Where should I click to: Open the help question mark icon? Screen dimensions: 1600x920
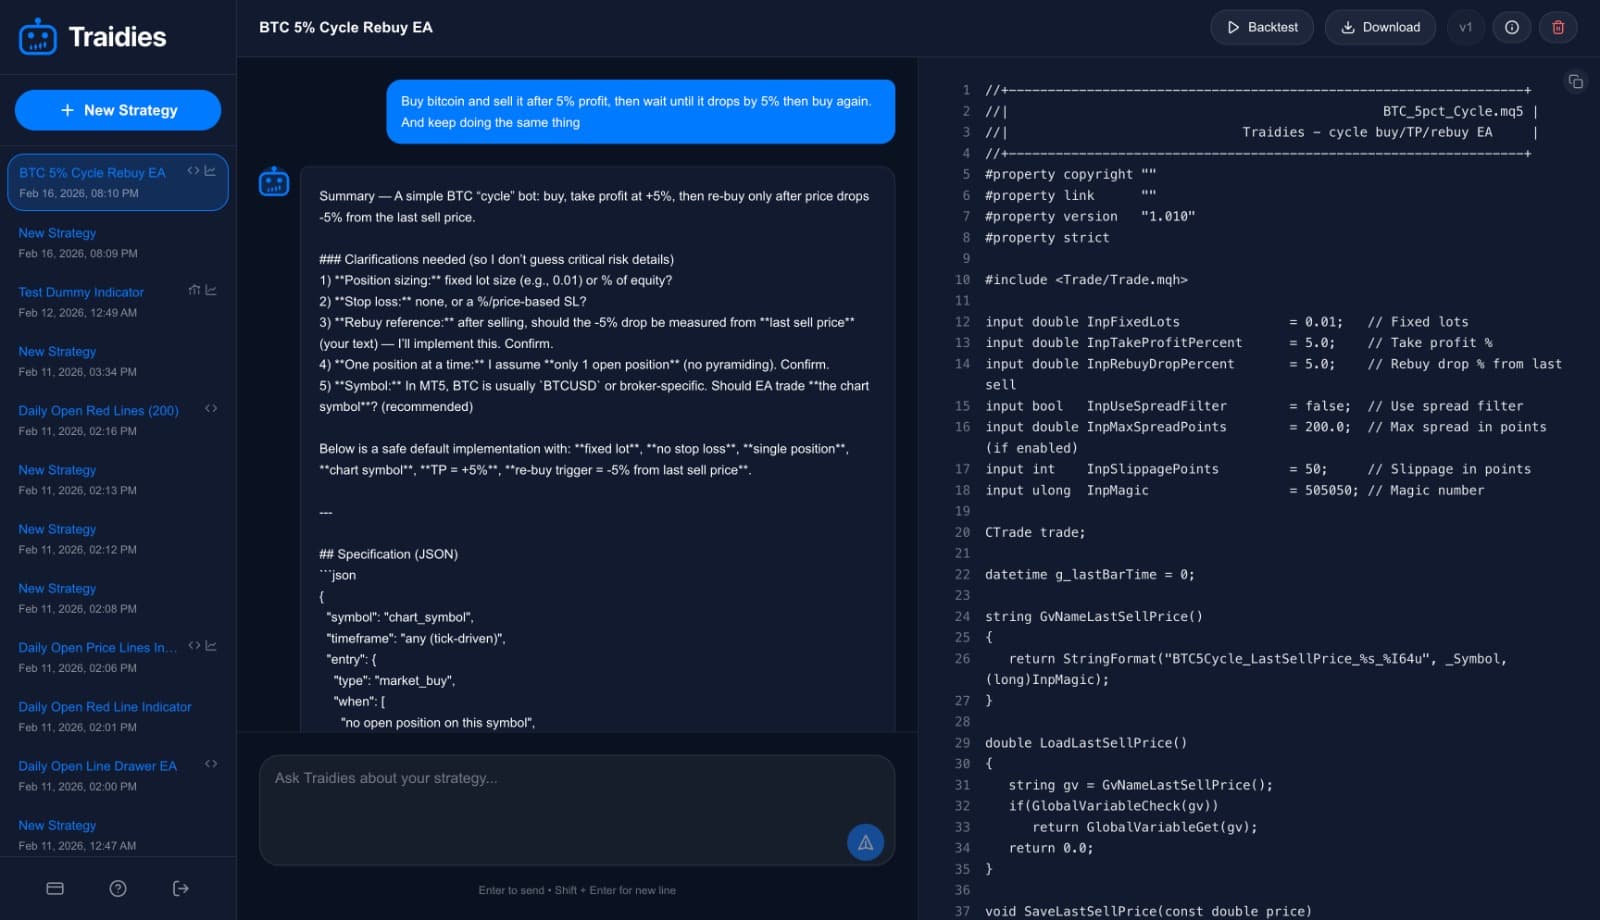[x=118, y=889]
